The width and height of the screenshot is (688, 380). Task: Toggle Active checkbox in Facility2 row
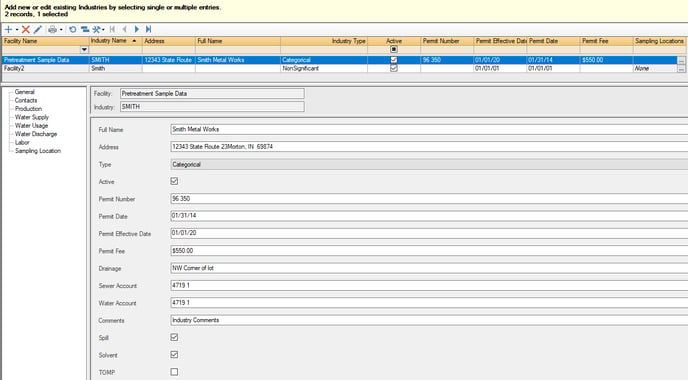tap(394, 68)
